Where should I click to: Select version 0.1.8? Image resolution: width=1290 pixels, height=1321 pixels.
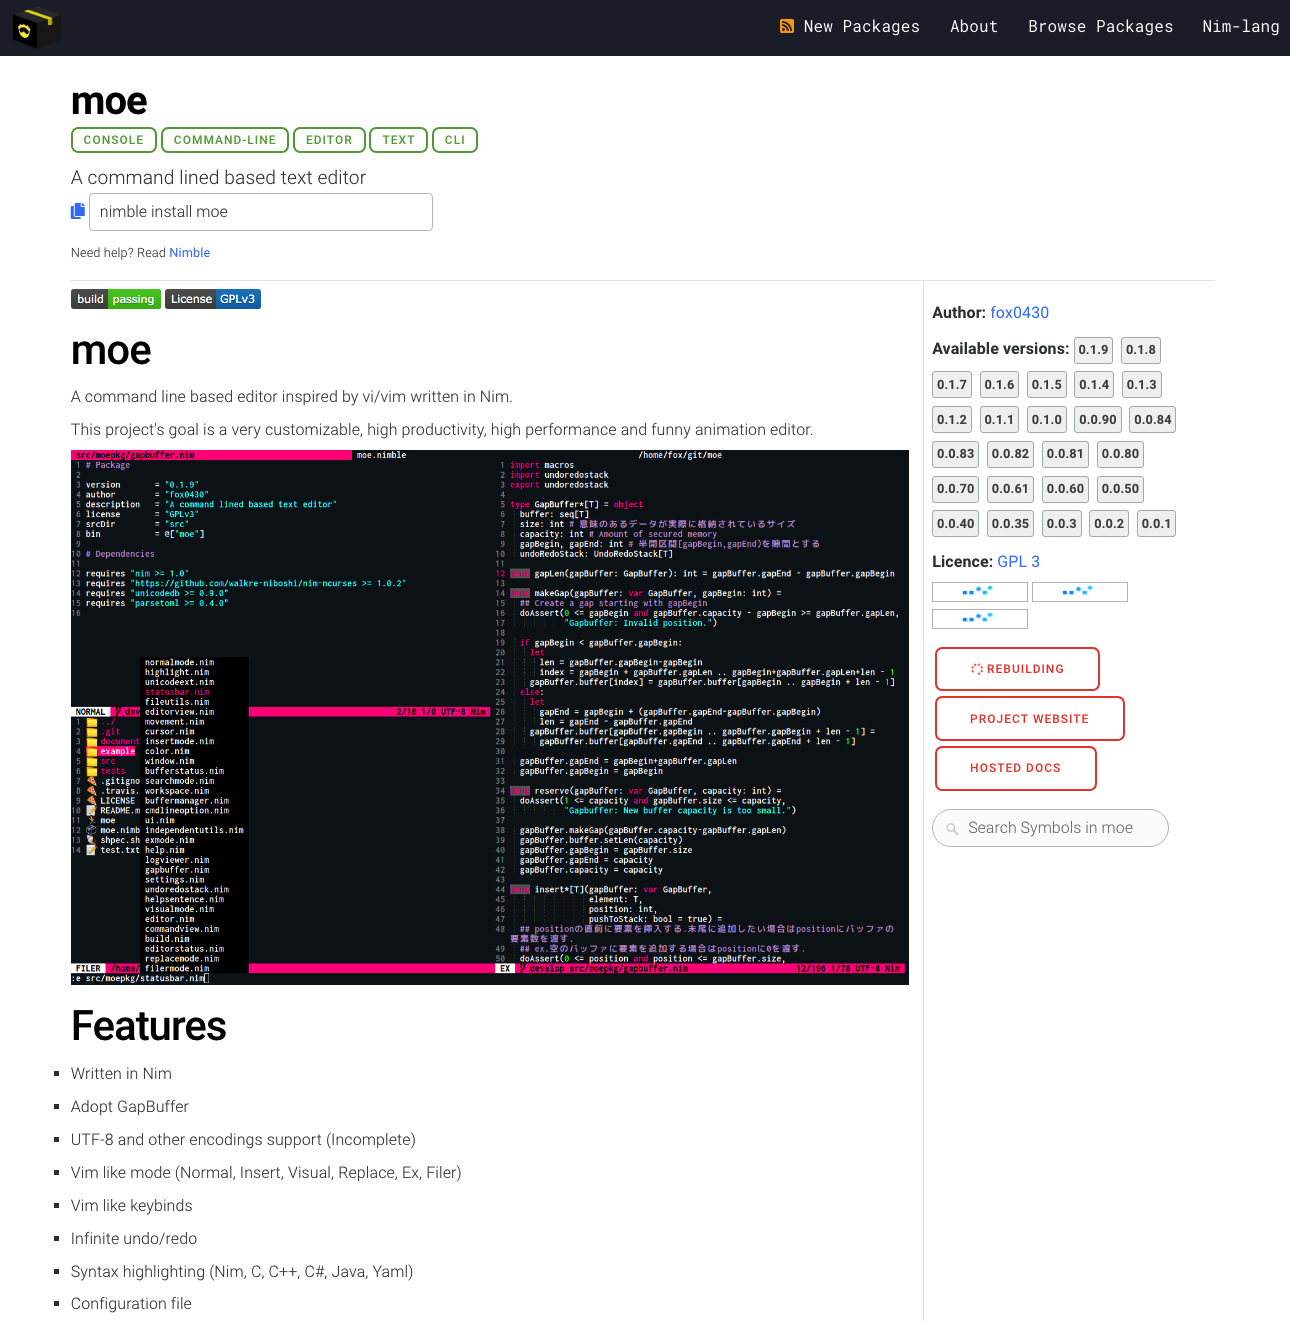pyautogui.click(x=1141, y=350)
